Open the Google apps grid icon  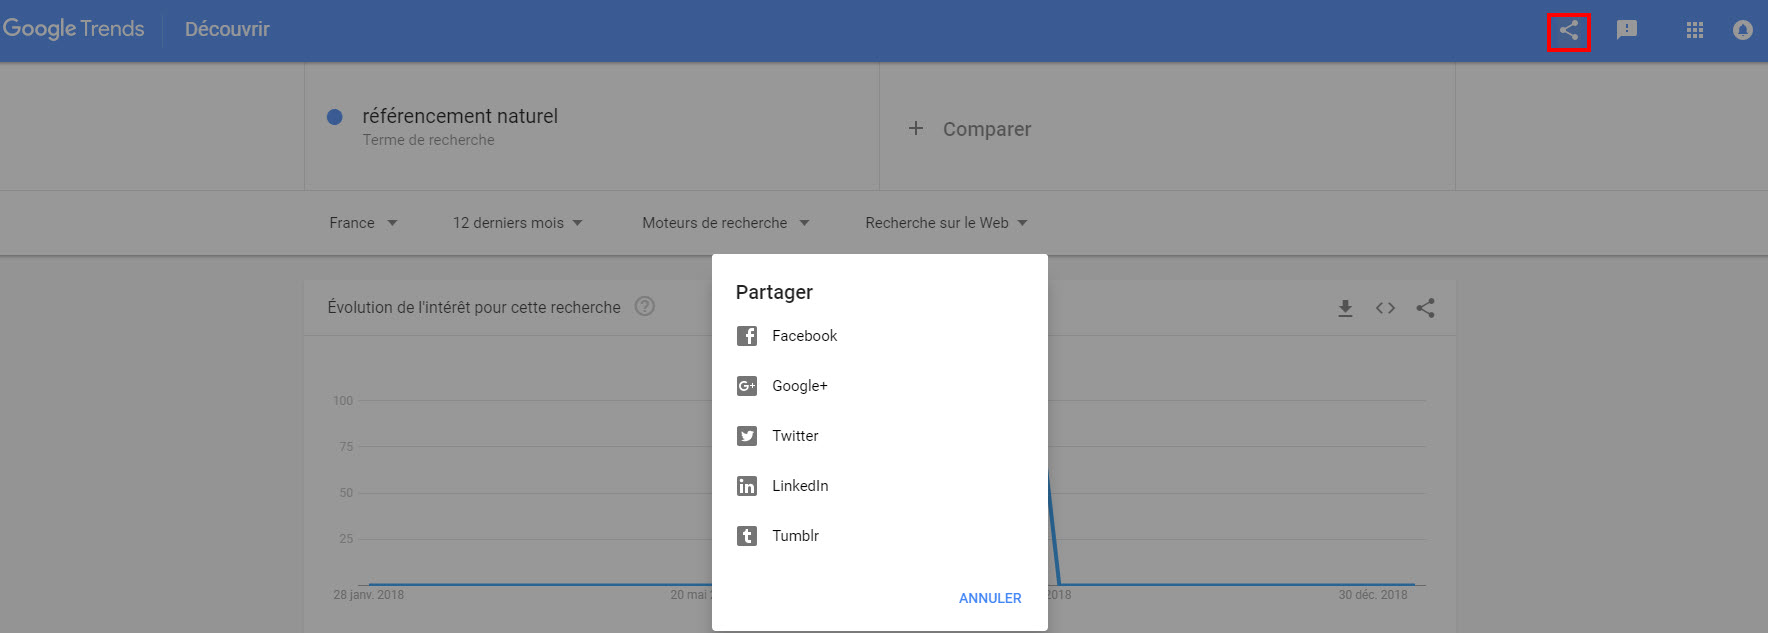[1695, 30]
